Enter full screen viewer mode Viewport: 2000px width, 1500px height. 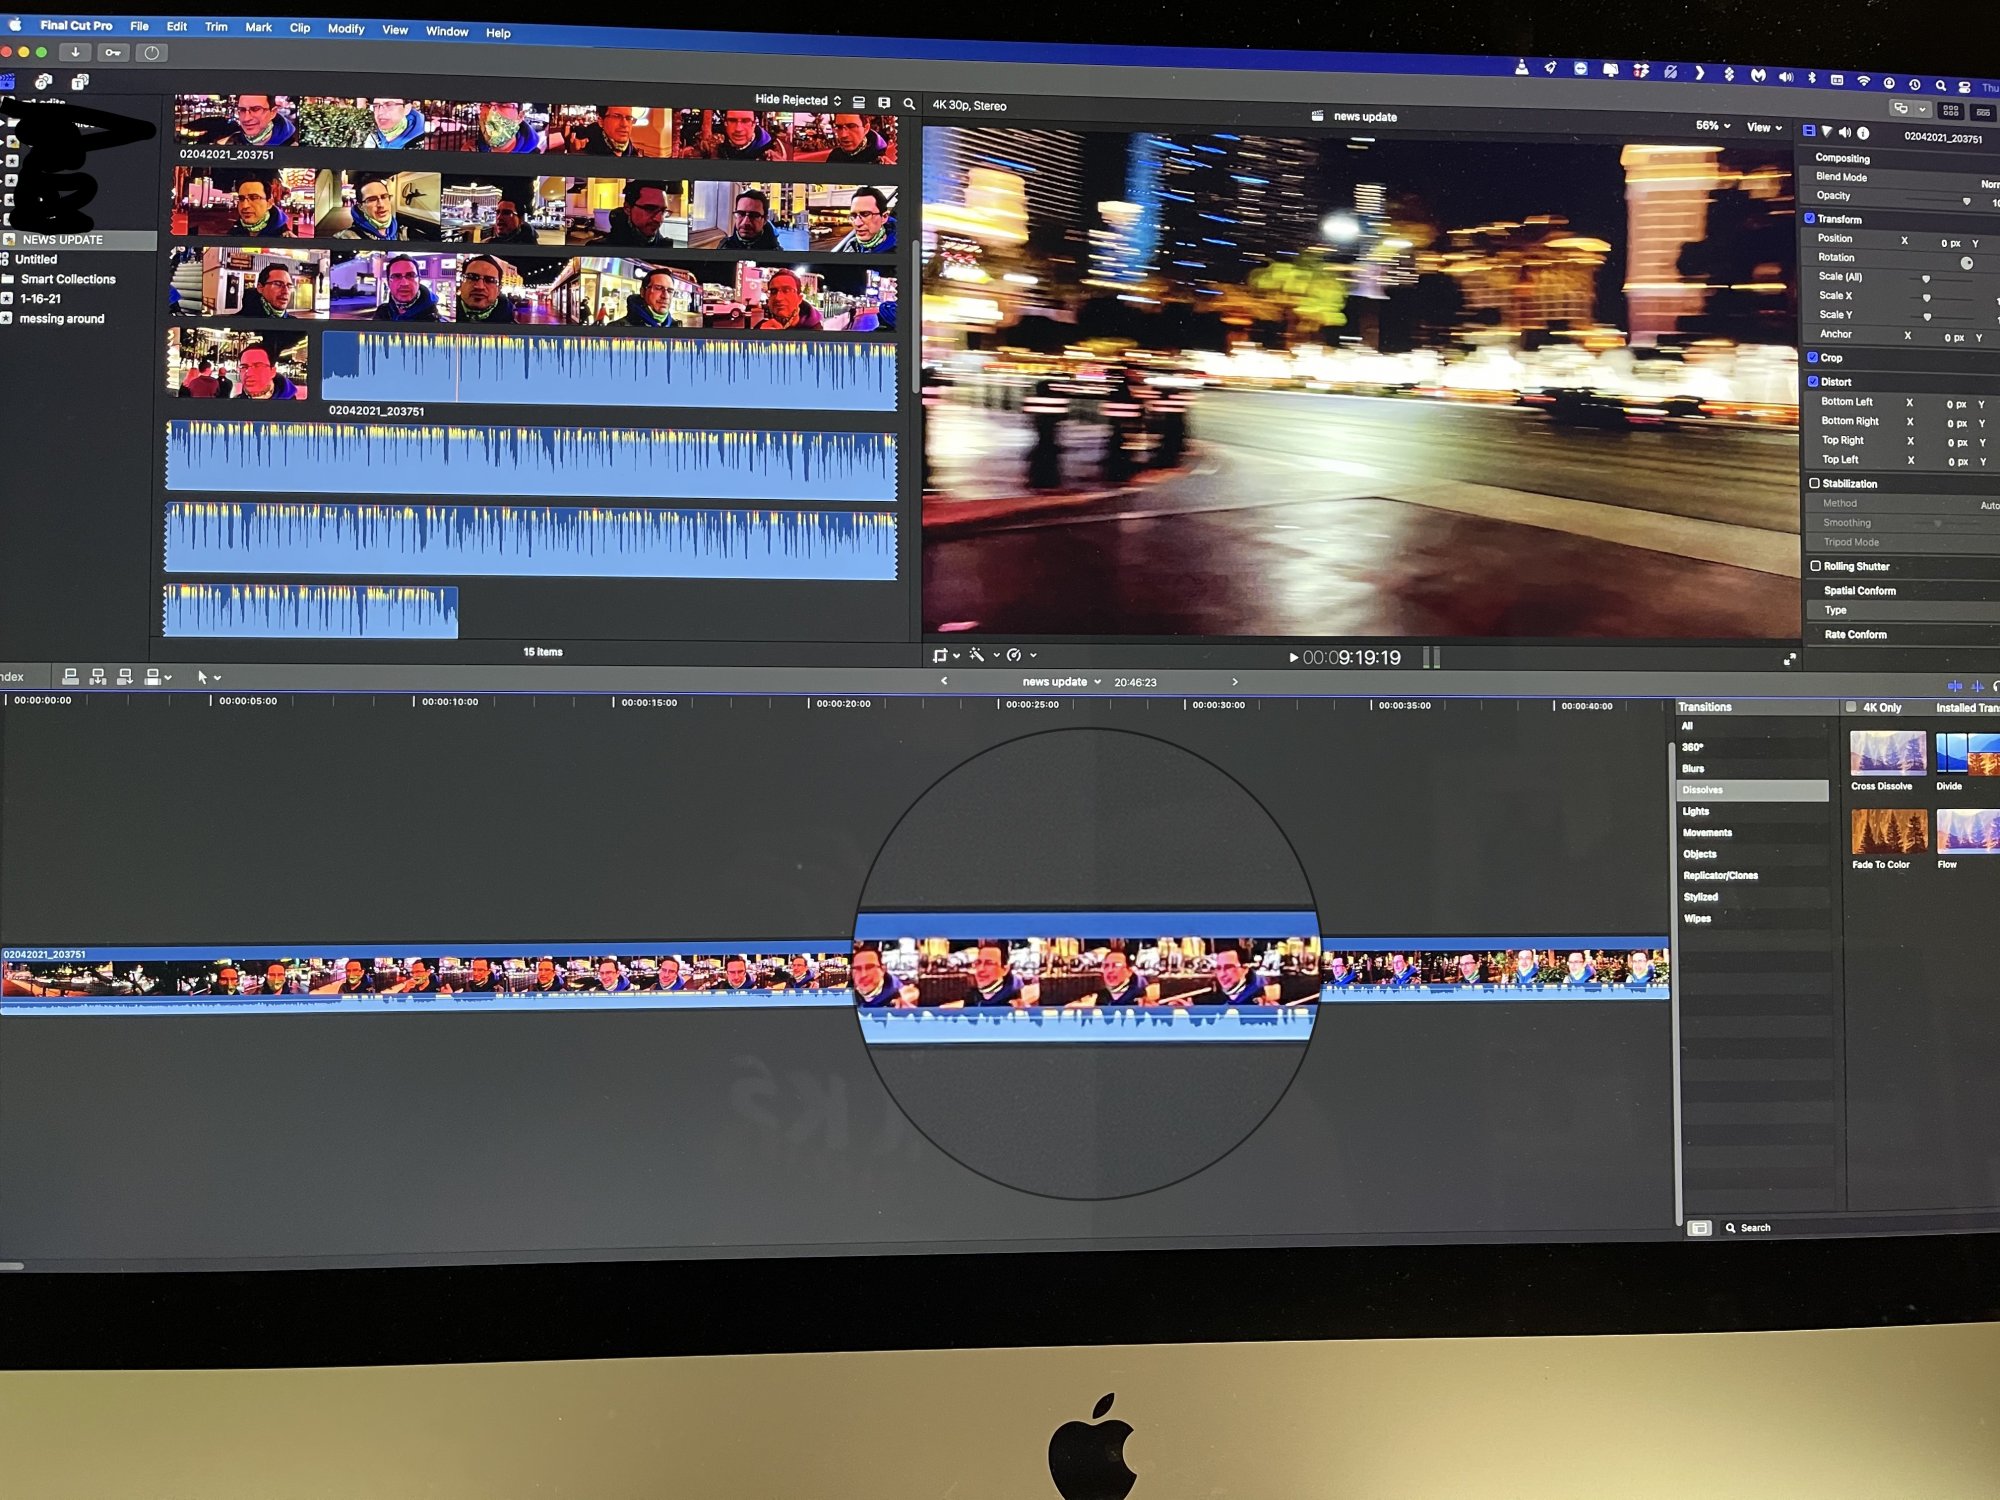(1789, 659)
